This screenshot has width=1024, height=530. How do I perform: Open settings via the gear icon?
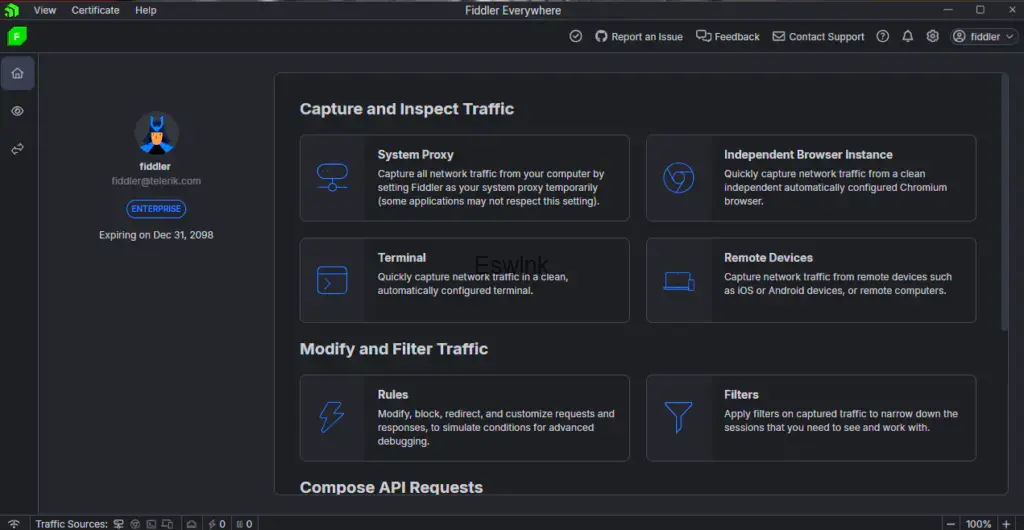coord(932,36)
